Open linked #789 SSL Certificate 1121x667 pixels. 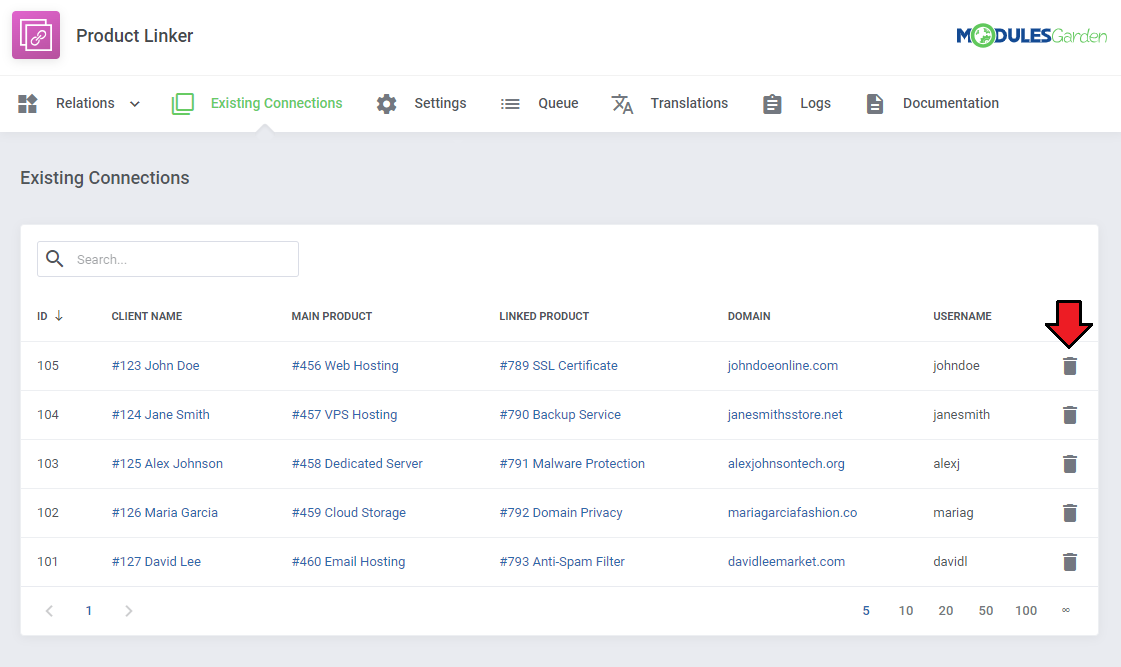click(x=558, y=365)
